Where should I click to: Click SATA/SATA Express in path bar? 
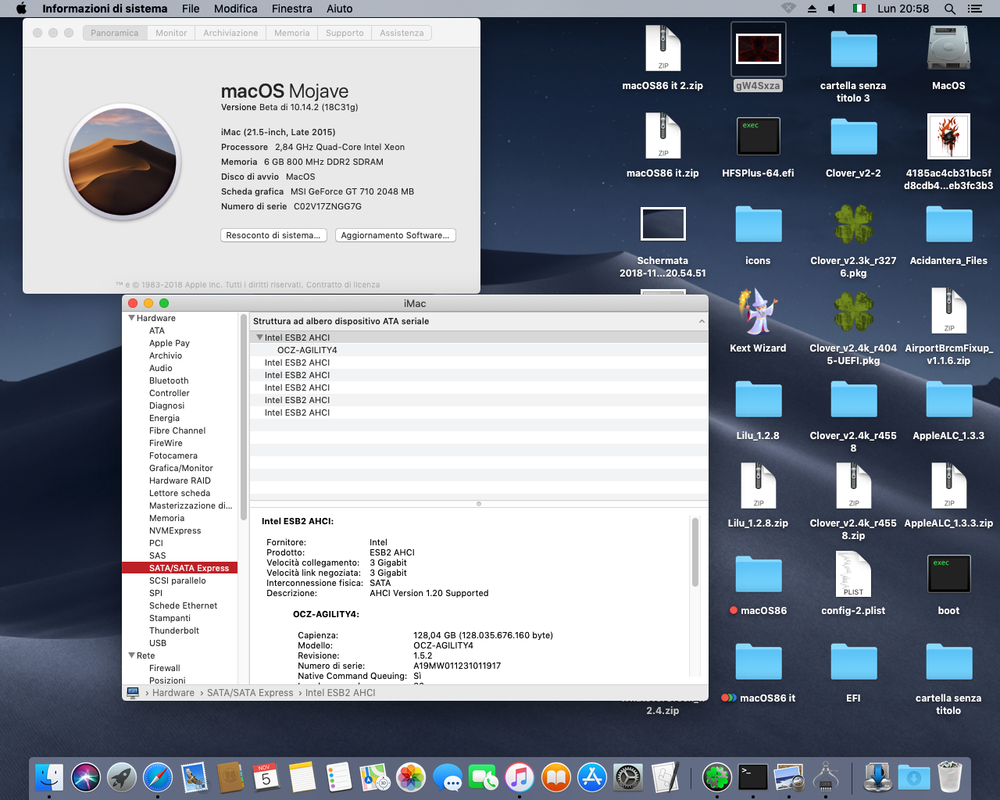coord(250,692)
